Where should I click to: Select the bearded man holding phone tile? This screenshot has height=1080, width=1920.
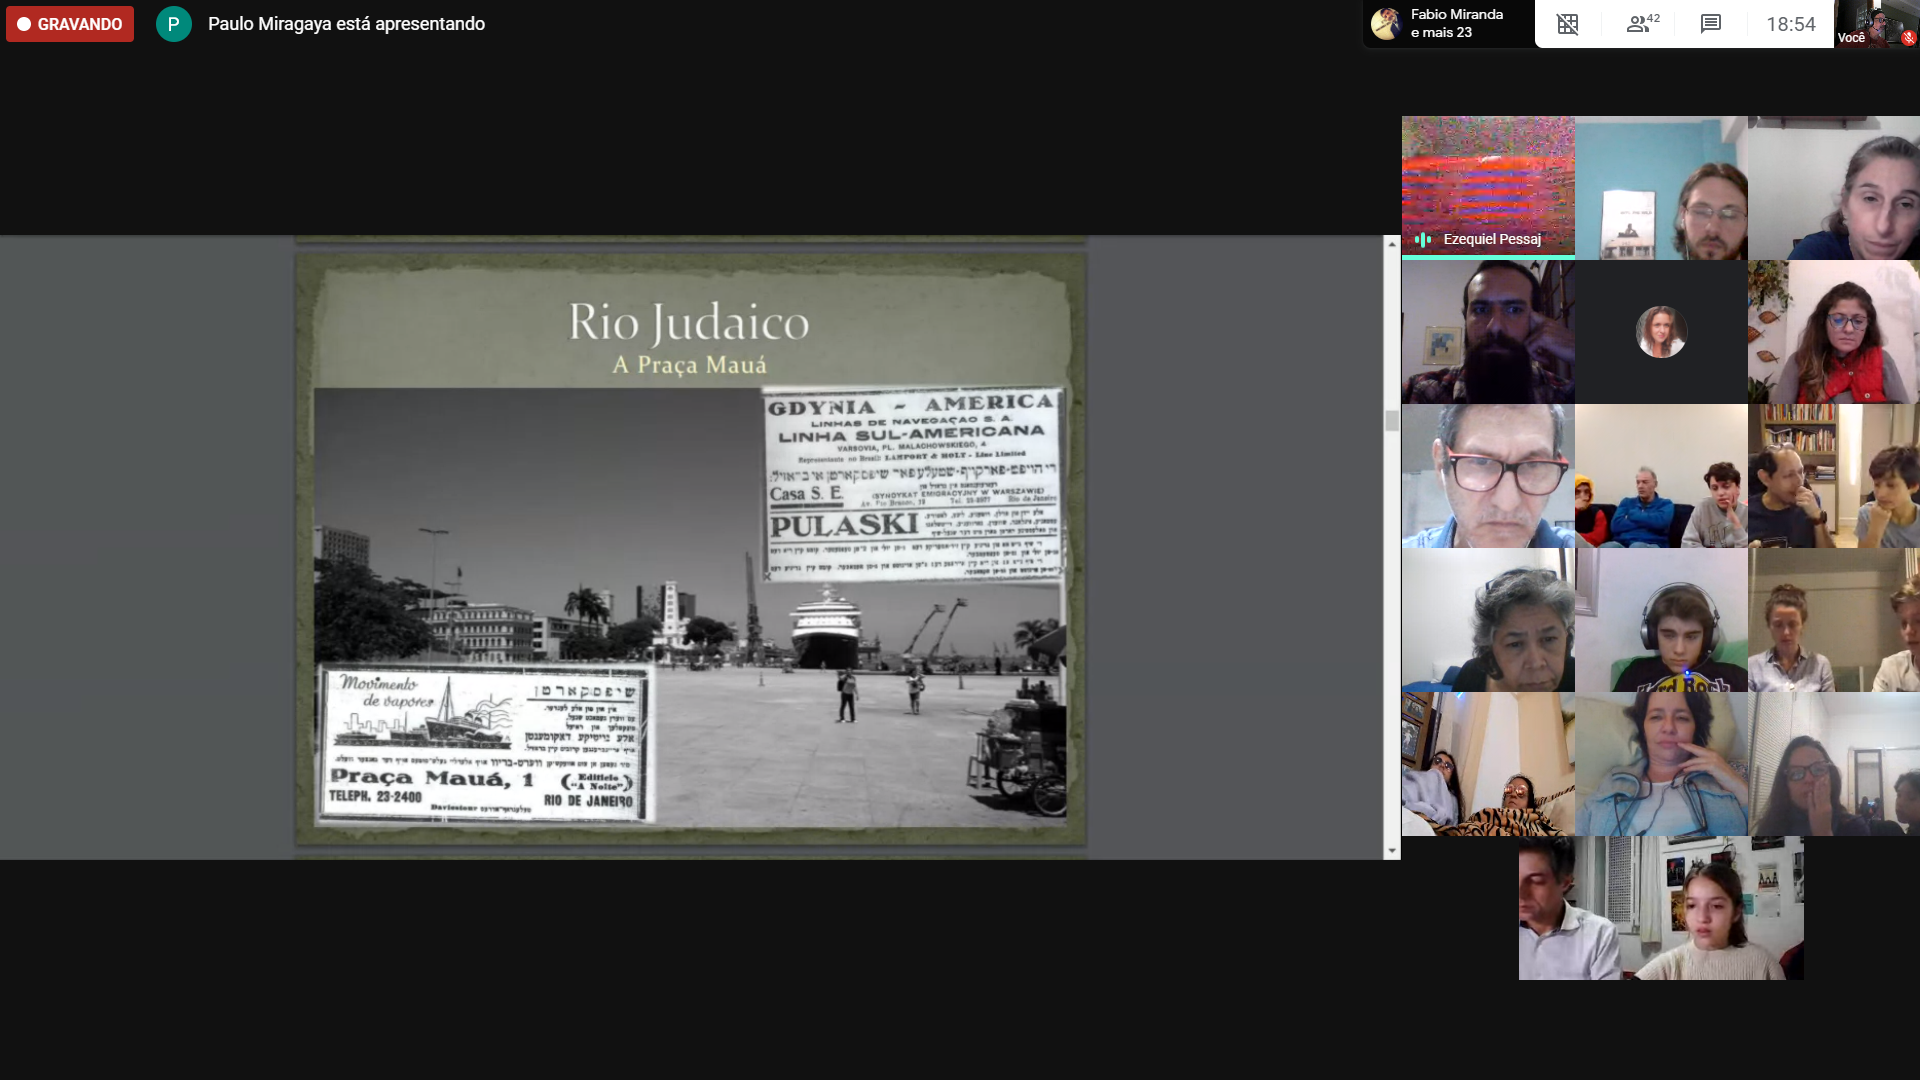pyautogui.click(x=1488, y=332)
